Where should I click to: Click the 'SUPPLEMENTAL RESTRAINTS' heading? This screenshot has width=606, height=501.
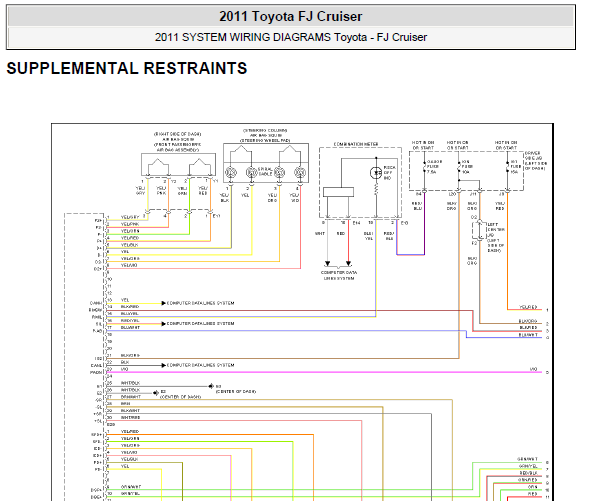click(127, 68)
